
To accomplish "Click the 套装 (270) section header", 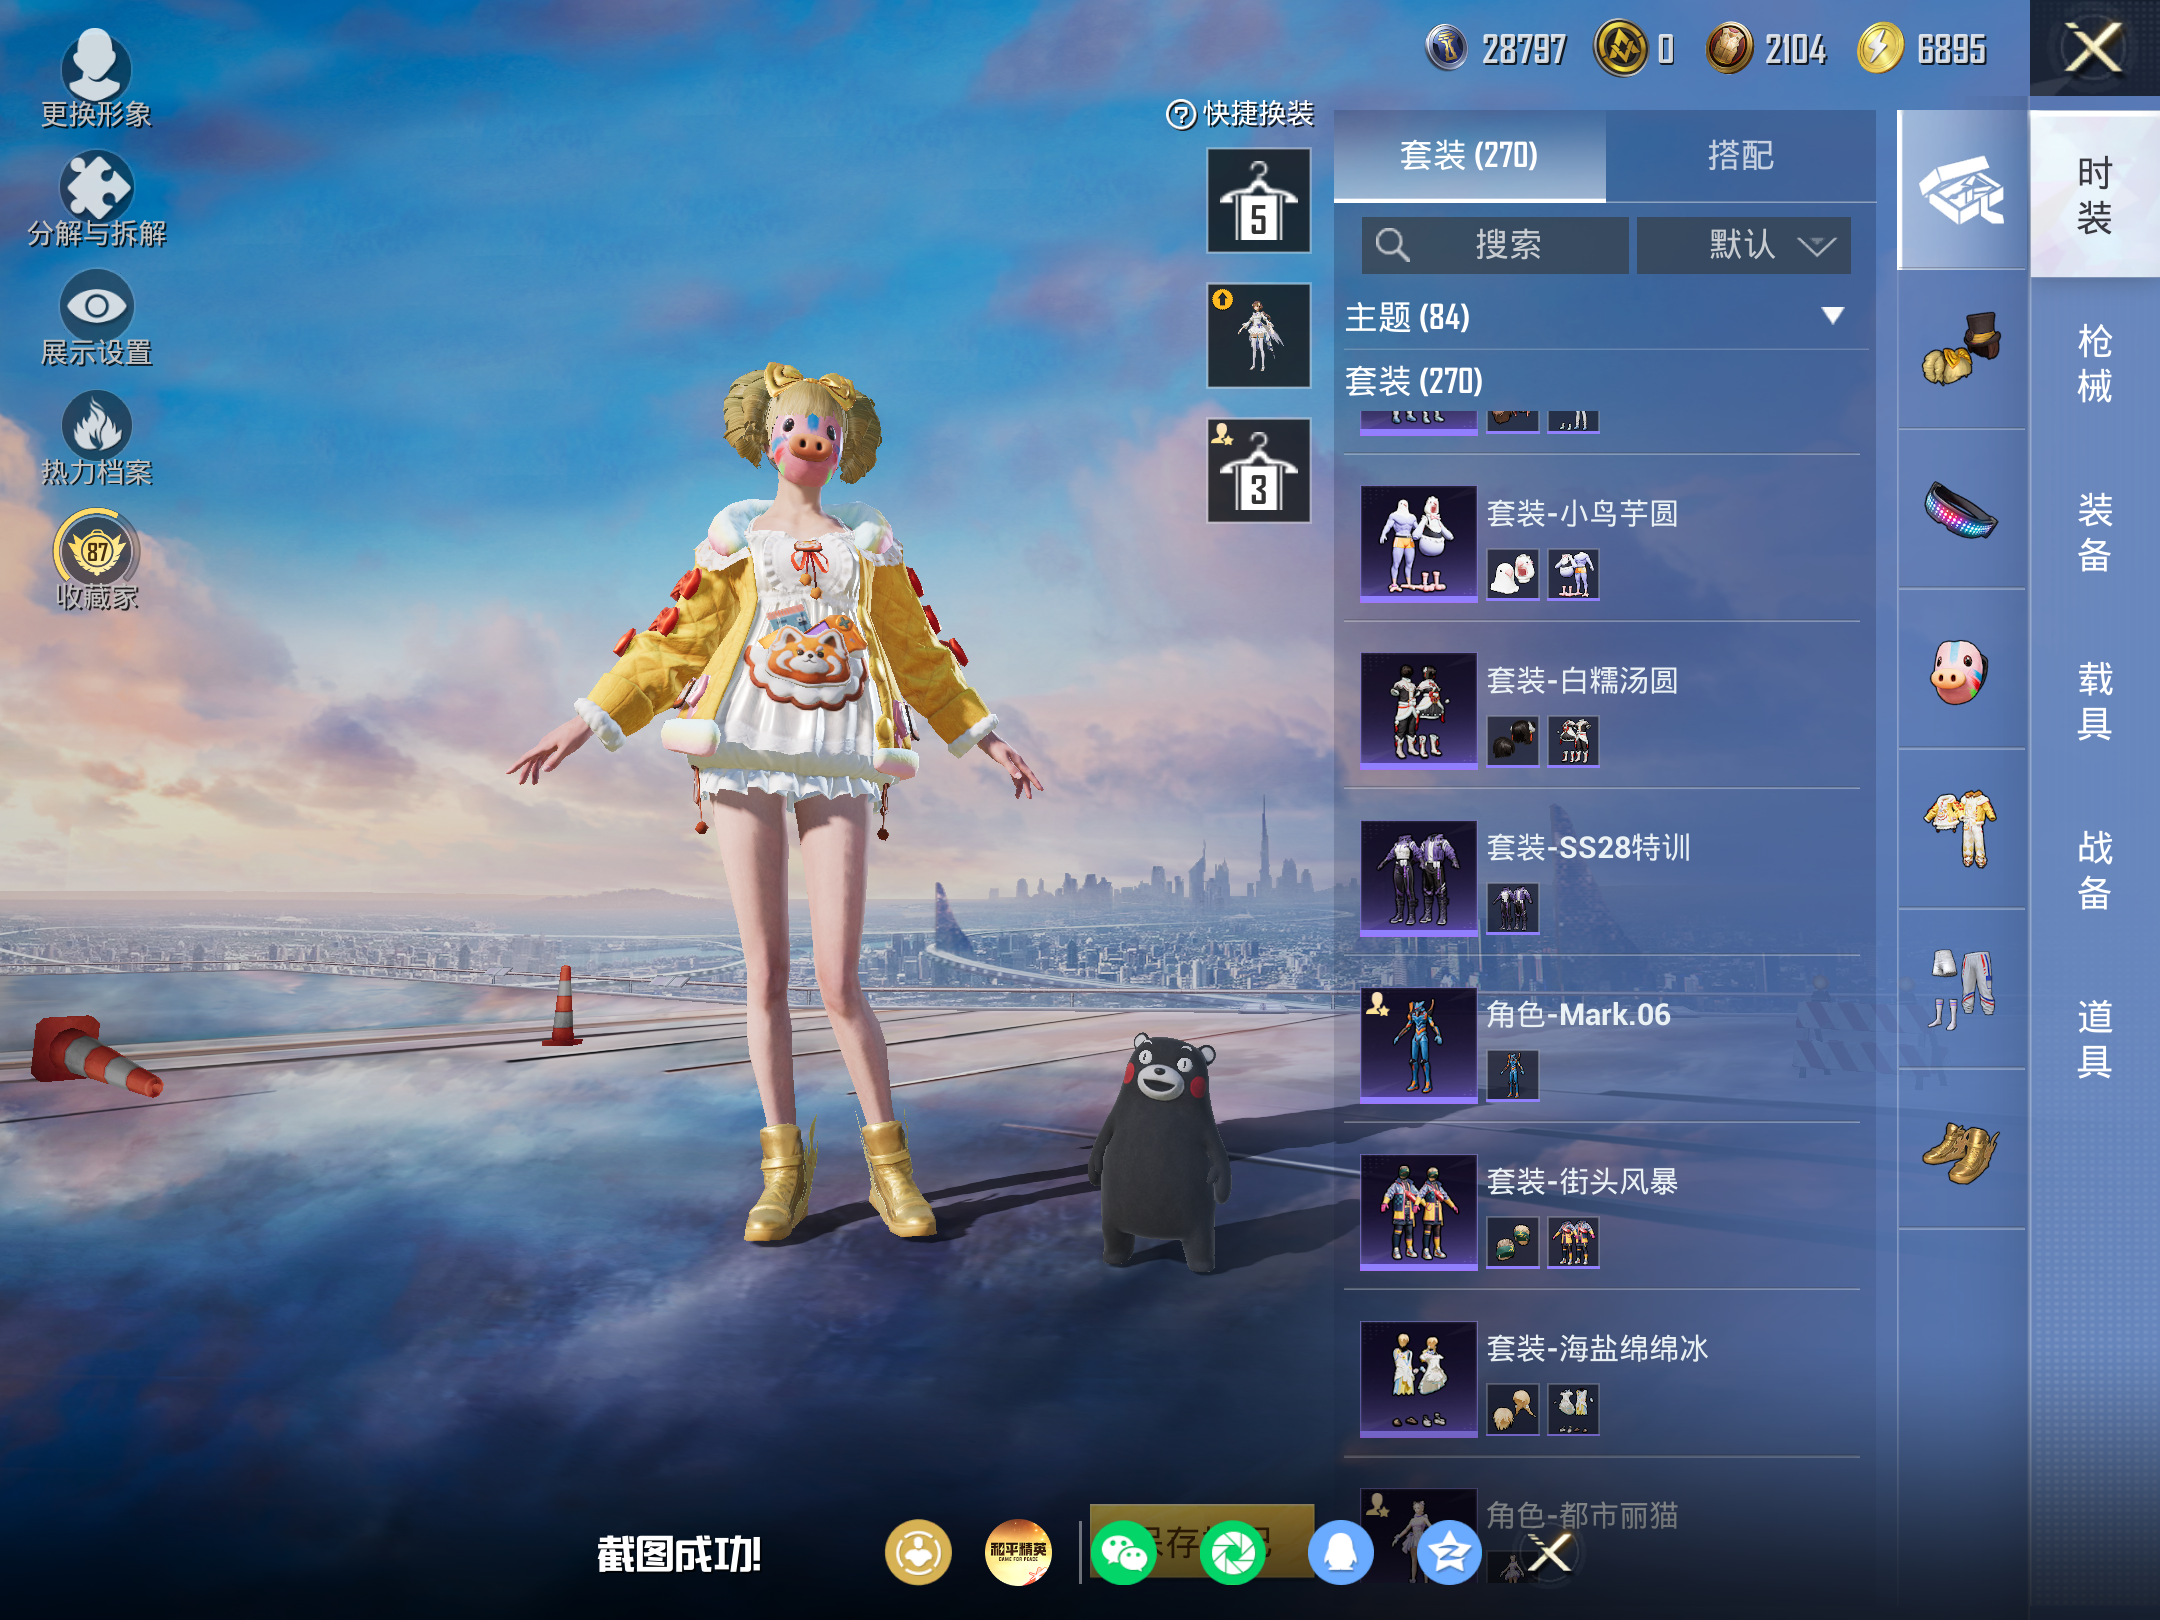I will (x=1414, y=381).
